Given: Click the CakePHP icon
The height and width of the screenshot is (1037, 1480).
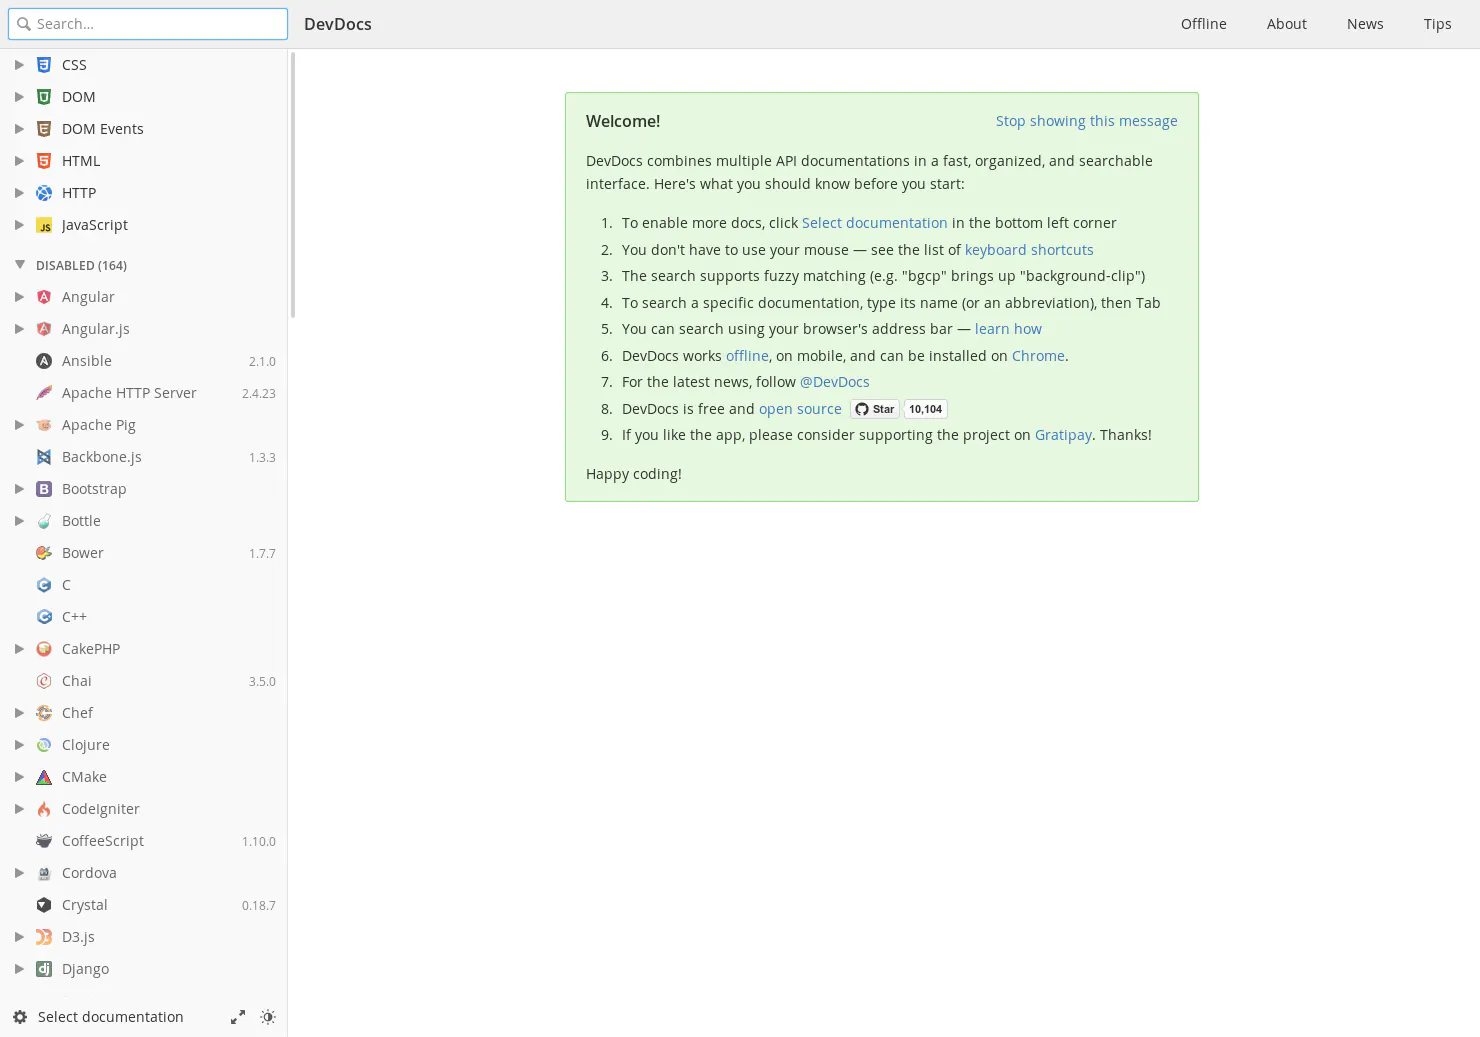Looking at the screenshot, I should [44, 649].
